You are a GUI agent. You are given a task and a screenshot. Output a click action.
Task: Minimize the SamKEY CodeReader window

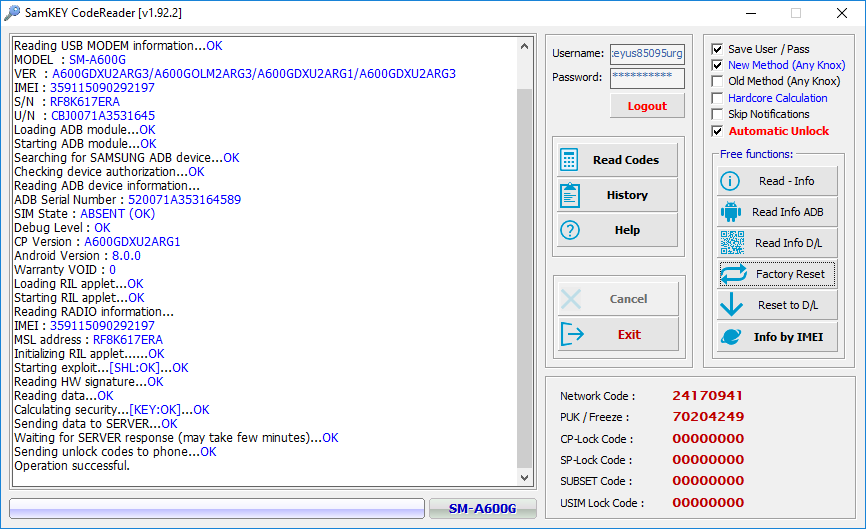coord(751,13)
